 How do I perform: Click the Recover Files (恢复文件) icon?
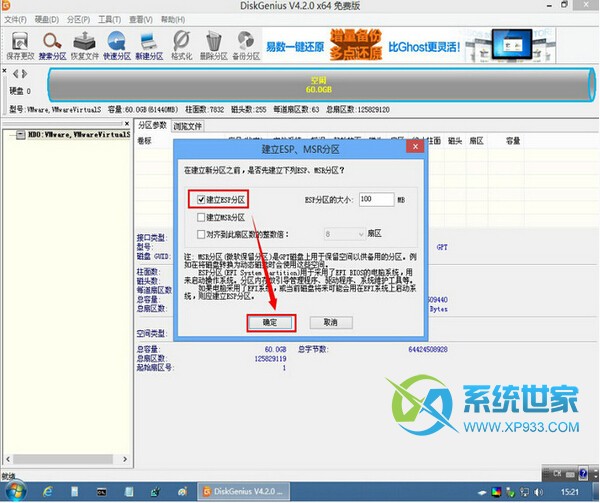(85, 46)
